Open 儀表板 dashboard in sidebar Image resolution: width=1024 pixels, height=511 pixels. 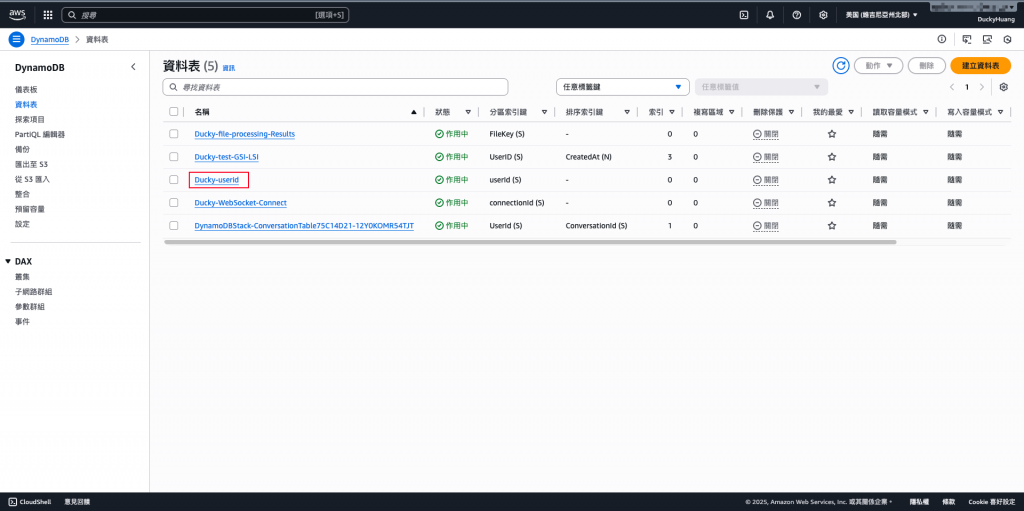click(x=26, y=90)
